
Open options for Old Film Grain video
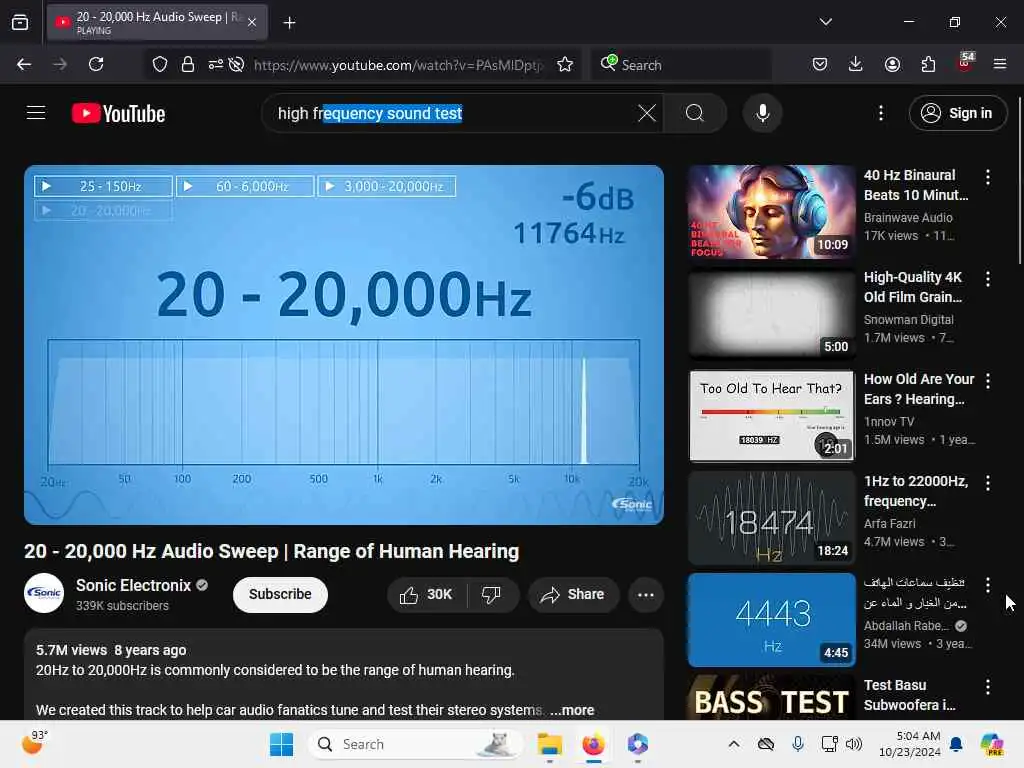pos(987,279)
